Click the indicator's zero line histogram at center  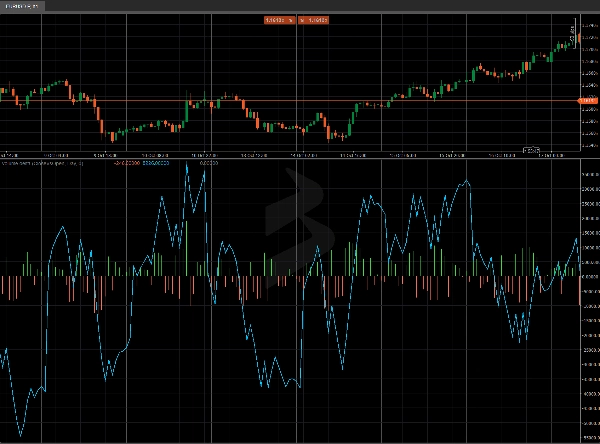tap(300, 277)
